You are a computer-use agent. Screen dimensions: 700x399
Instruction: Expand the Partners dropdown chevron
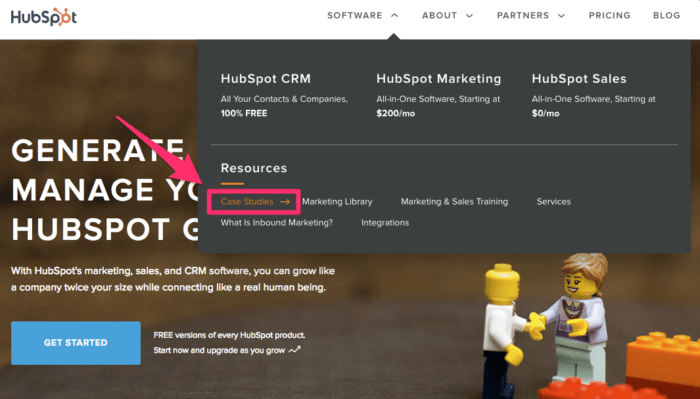[x=562, y=16]
